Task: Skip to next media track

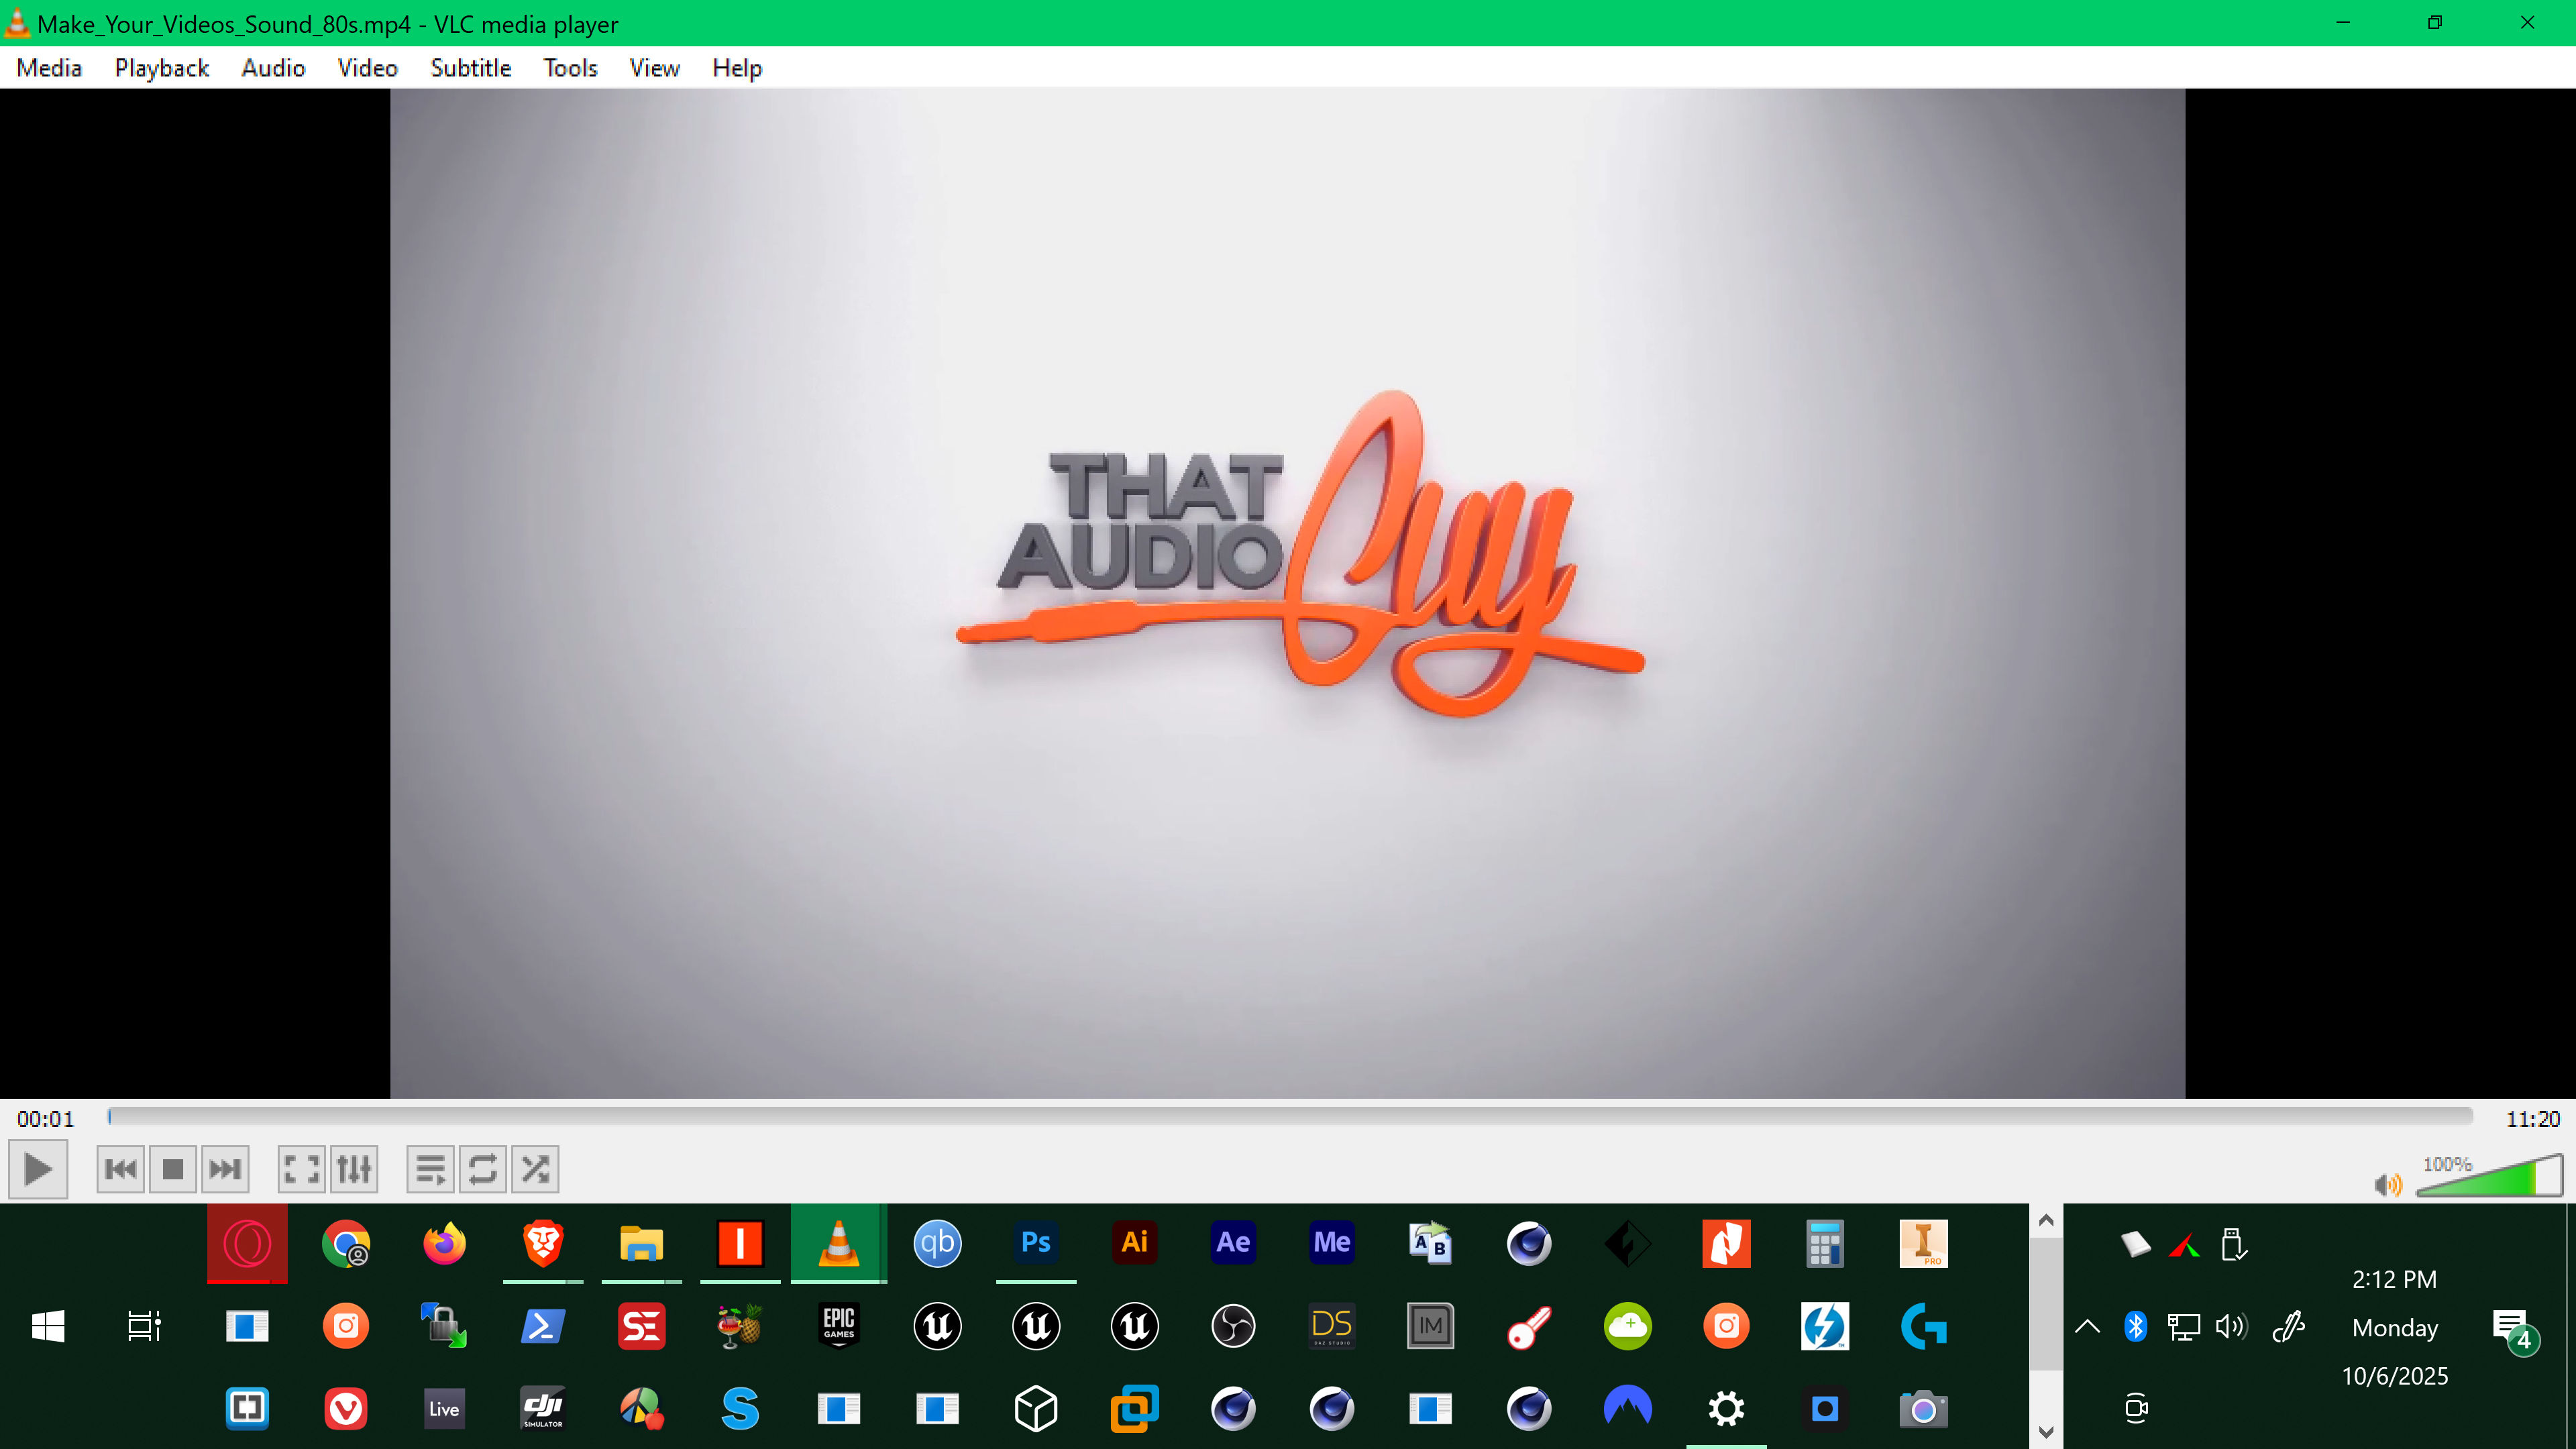Action: [x=225, y=1169]
